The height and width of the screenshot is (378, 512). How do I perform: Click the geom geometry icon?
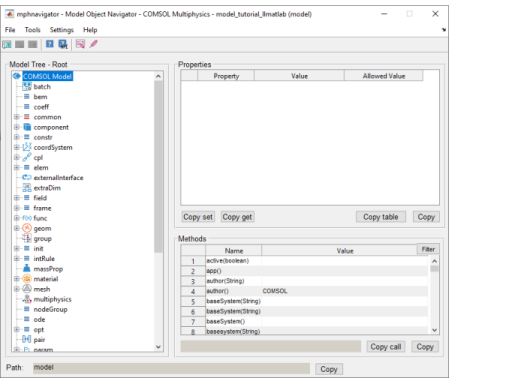point(27,228)
